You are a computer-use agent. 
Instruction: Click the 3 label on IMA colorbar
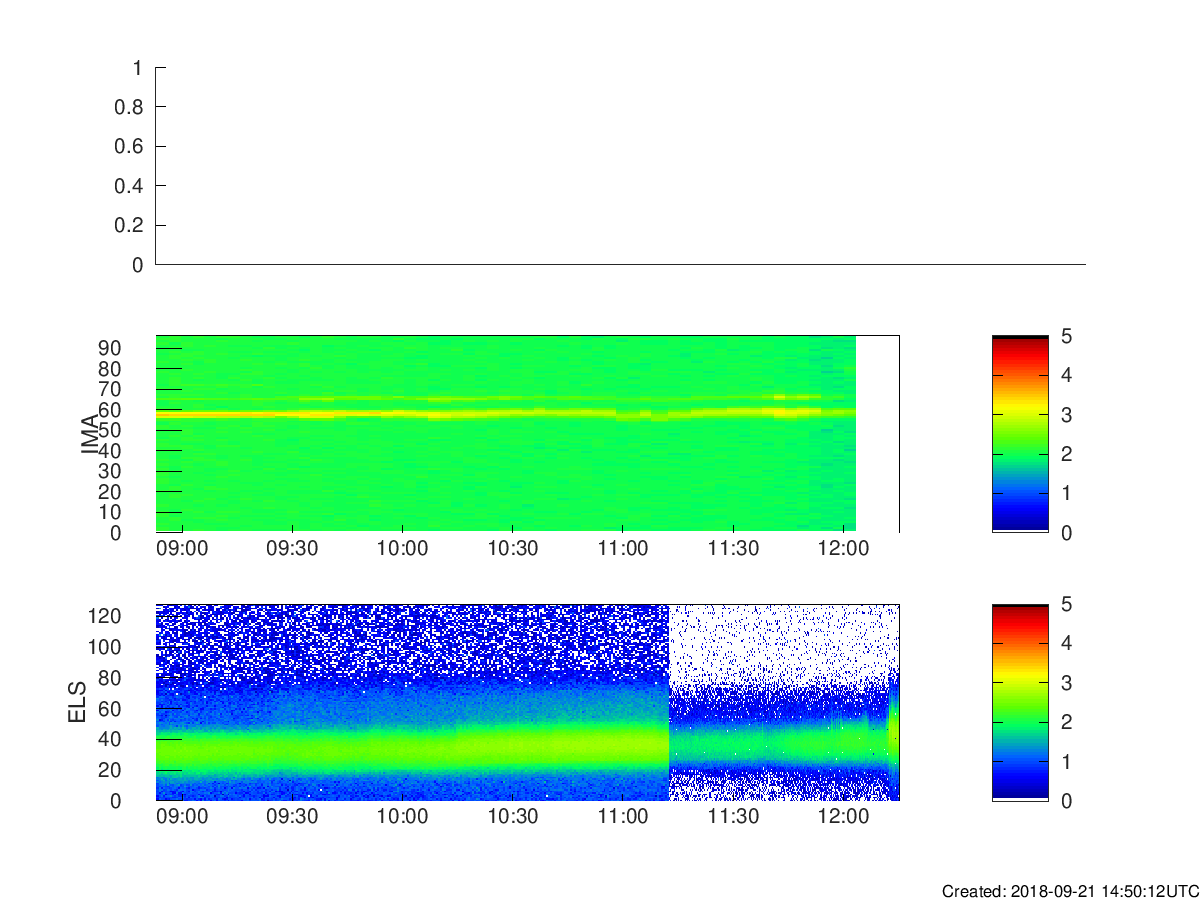(1066, 414)
